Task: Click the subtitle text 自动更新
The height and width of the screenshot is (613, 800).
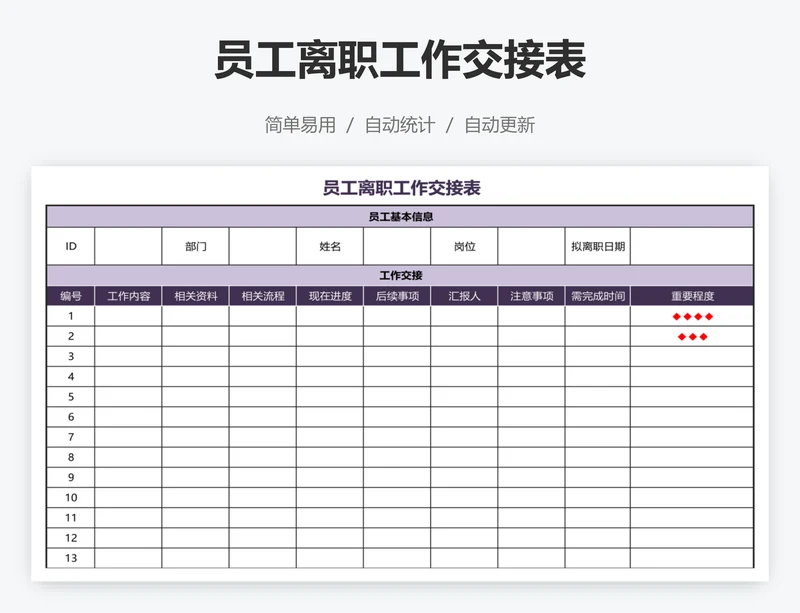Action: click(x=499, y=125)
